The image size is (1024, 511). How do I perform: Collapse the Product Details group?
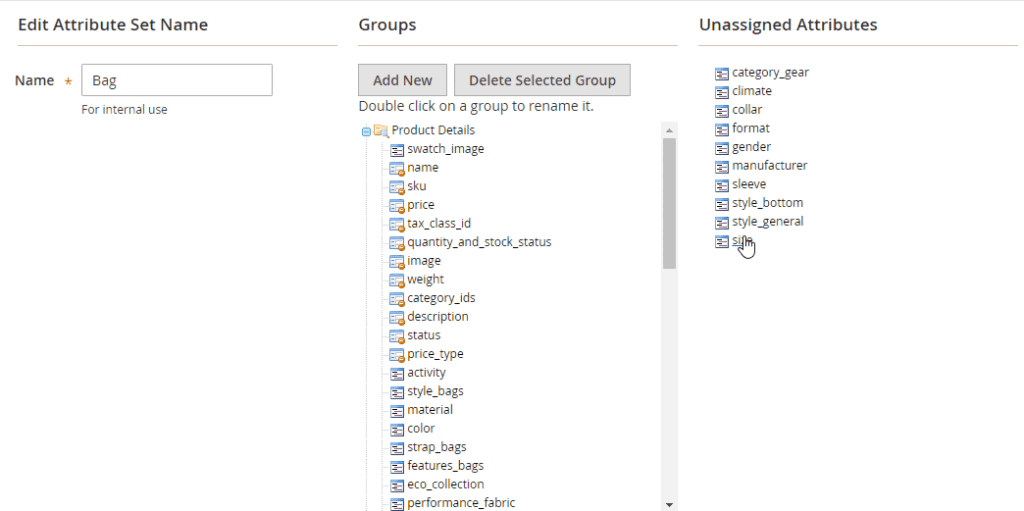[366, 131]
